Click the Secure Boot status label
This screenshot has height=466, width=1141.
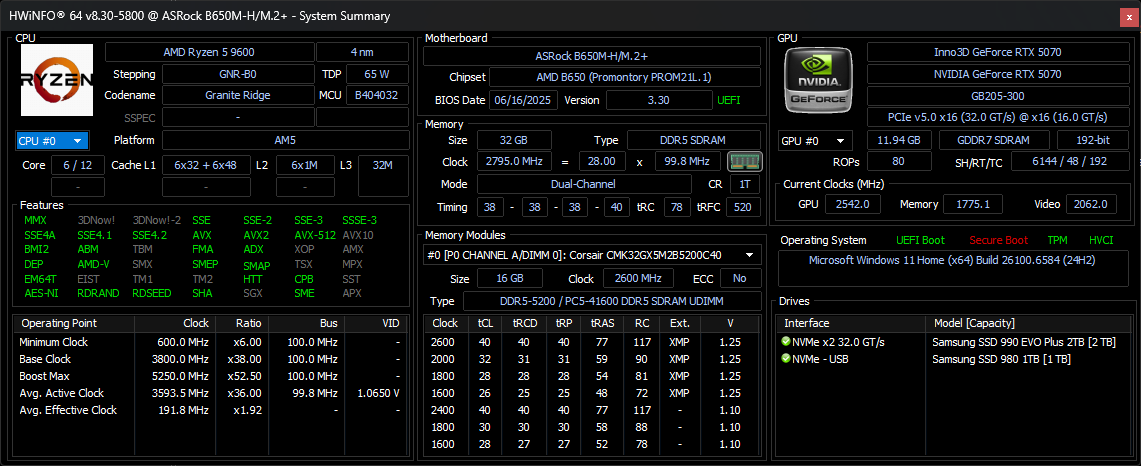coord(997,240)
